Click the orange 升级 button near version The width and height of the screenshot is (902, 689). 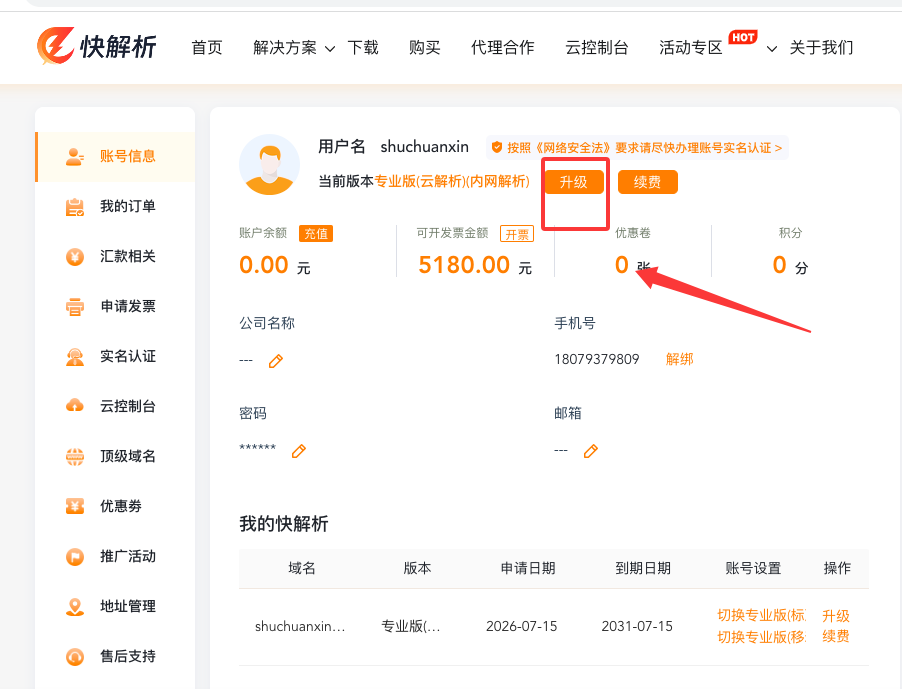tap(574, 182)
